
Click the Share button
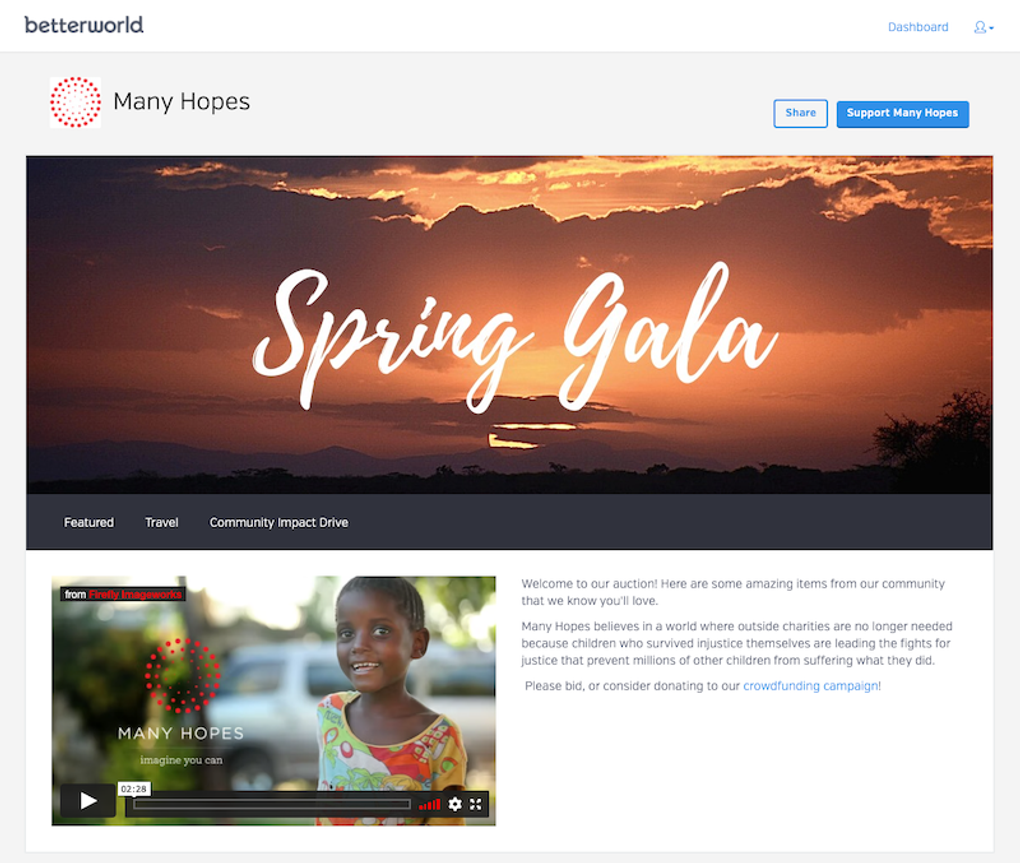(800, 113)
